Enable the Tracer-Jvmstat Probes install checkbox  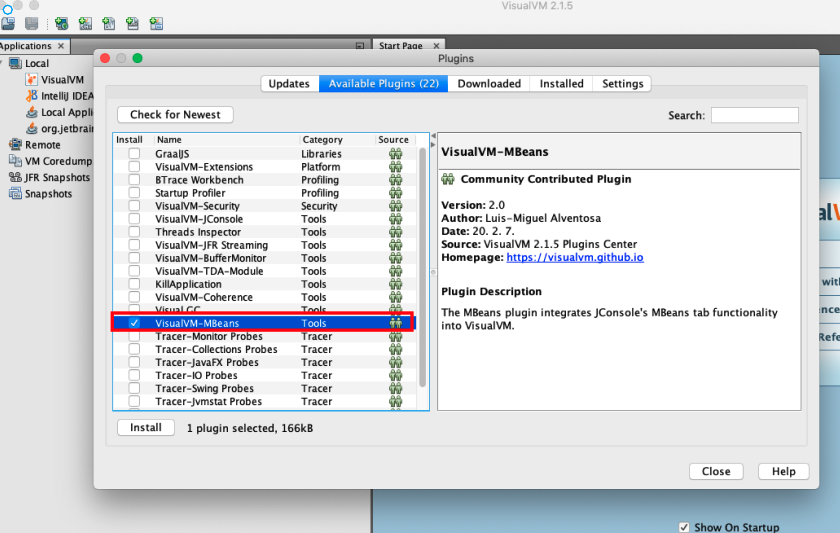pos(134,401)
